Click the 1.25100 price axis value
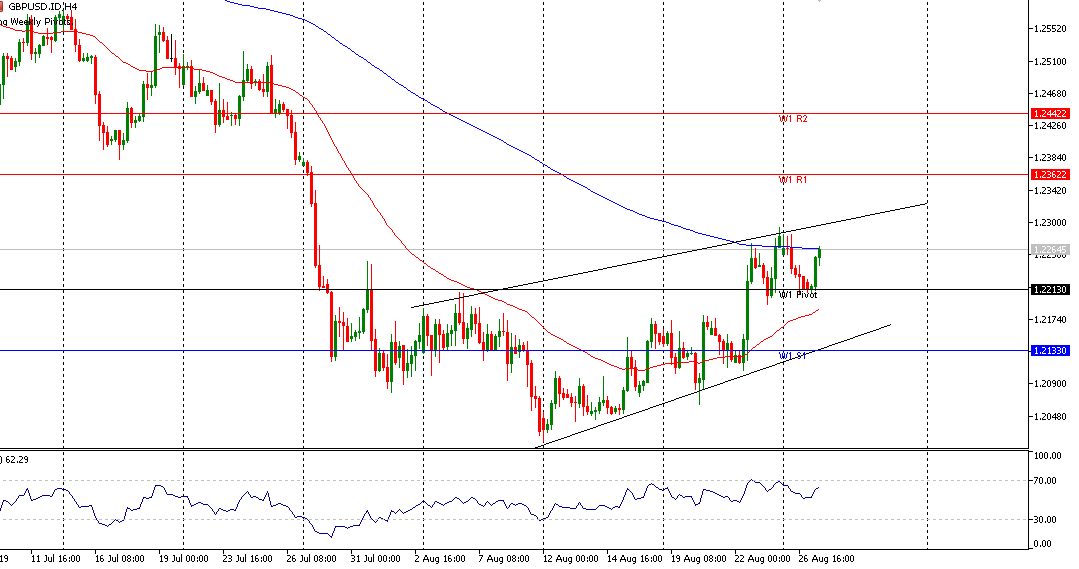 point(1050,62)
